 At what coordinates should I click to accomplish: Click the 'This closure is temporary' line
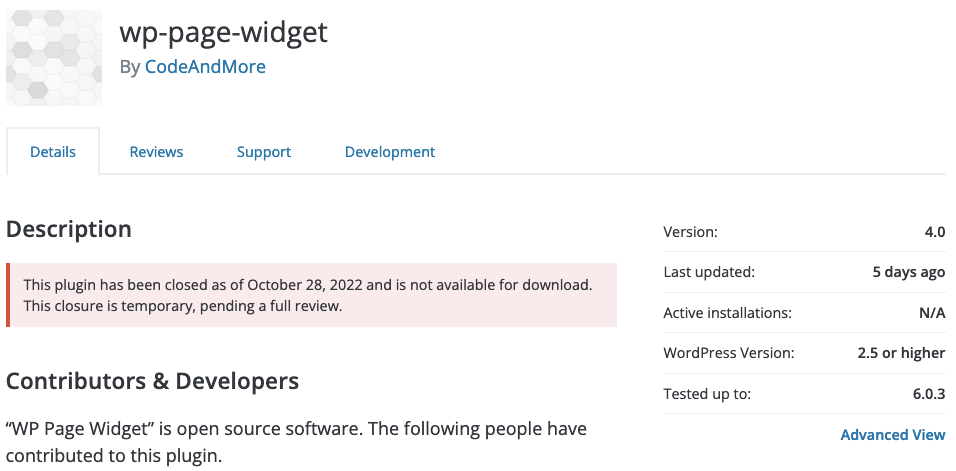[x=183, y=305]
